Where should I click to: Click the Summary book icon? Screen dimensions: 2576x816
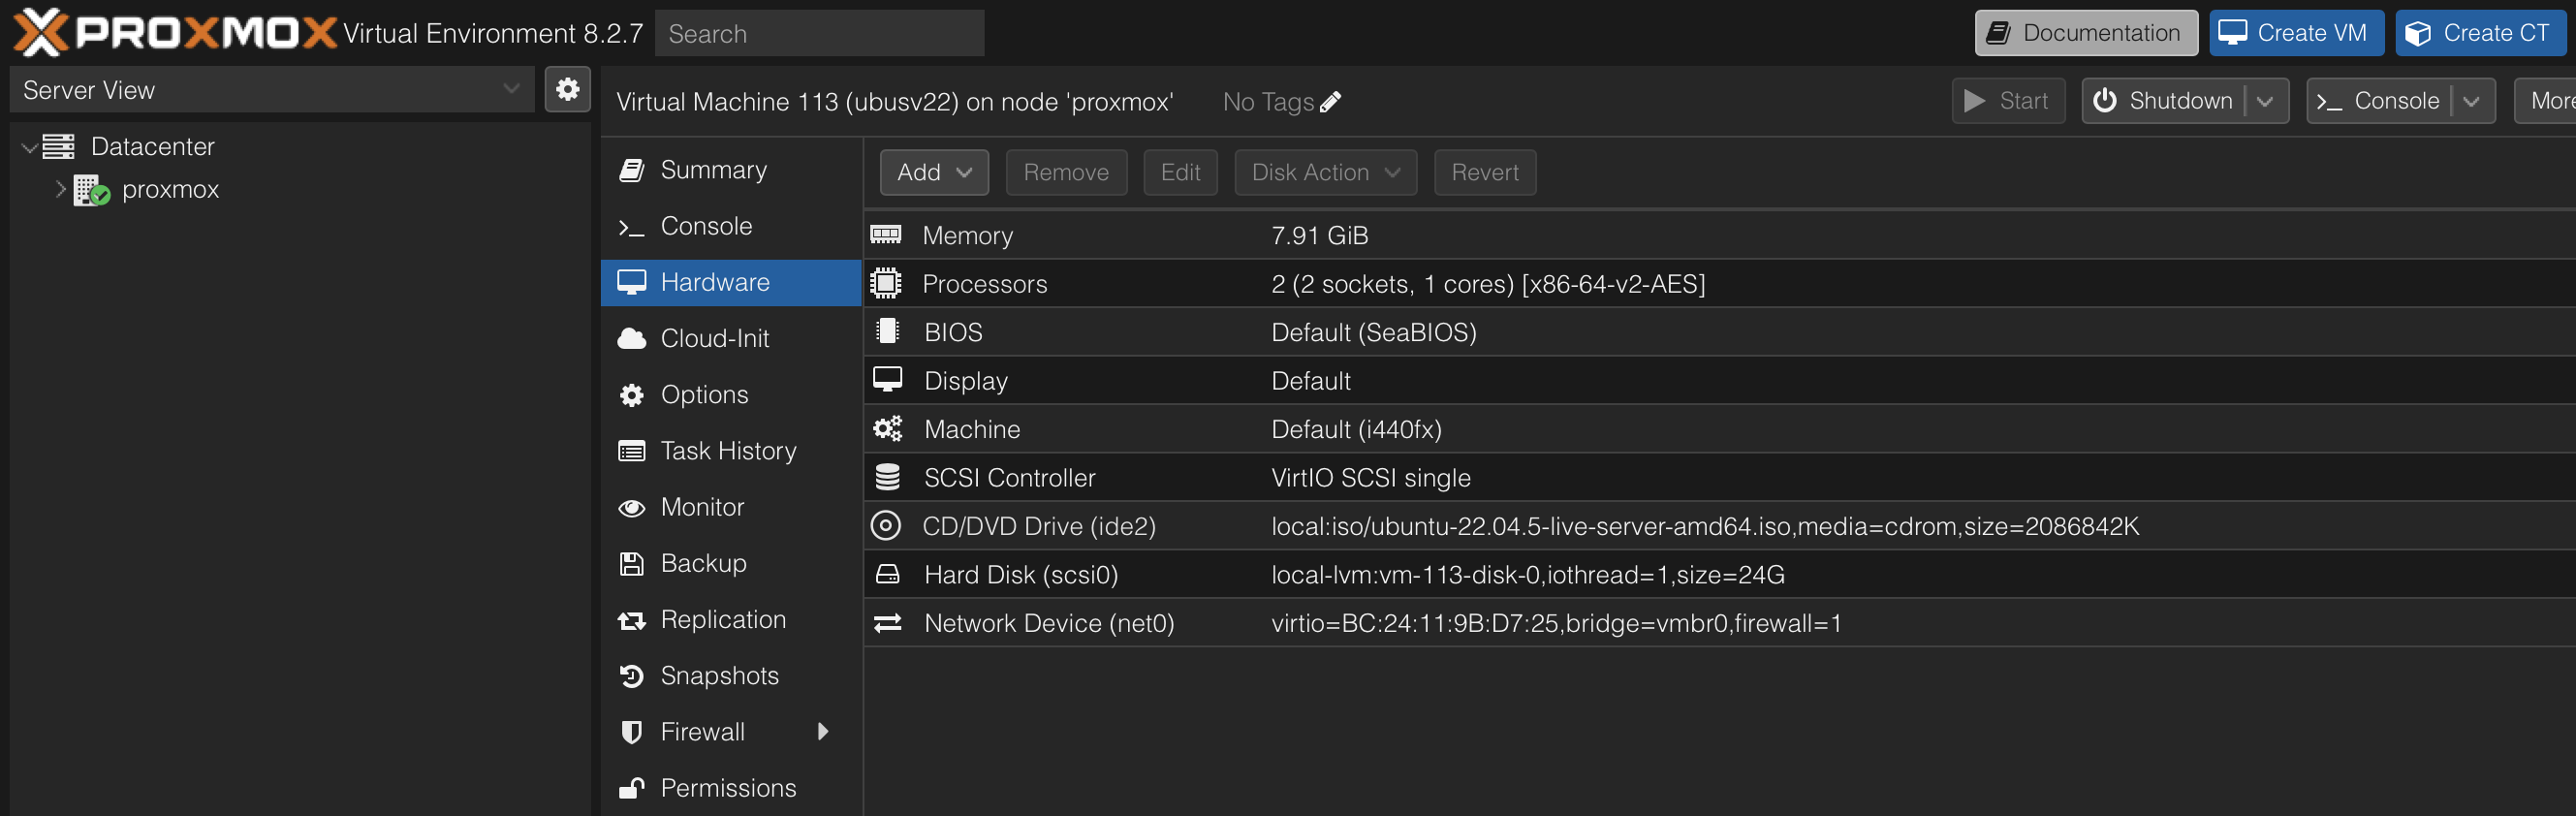pos(631,170)
